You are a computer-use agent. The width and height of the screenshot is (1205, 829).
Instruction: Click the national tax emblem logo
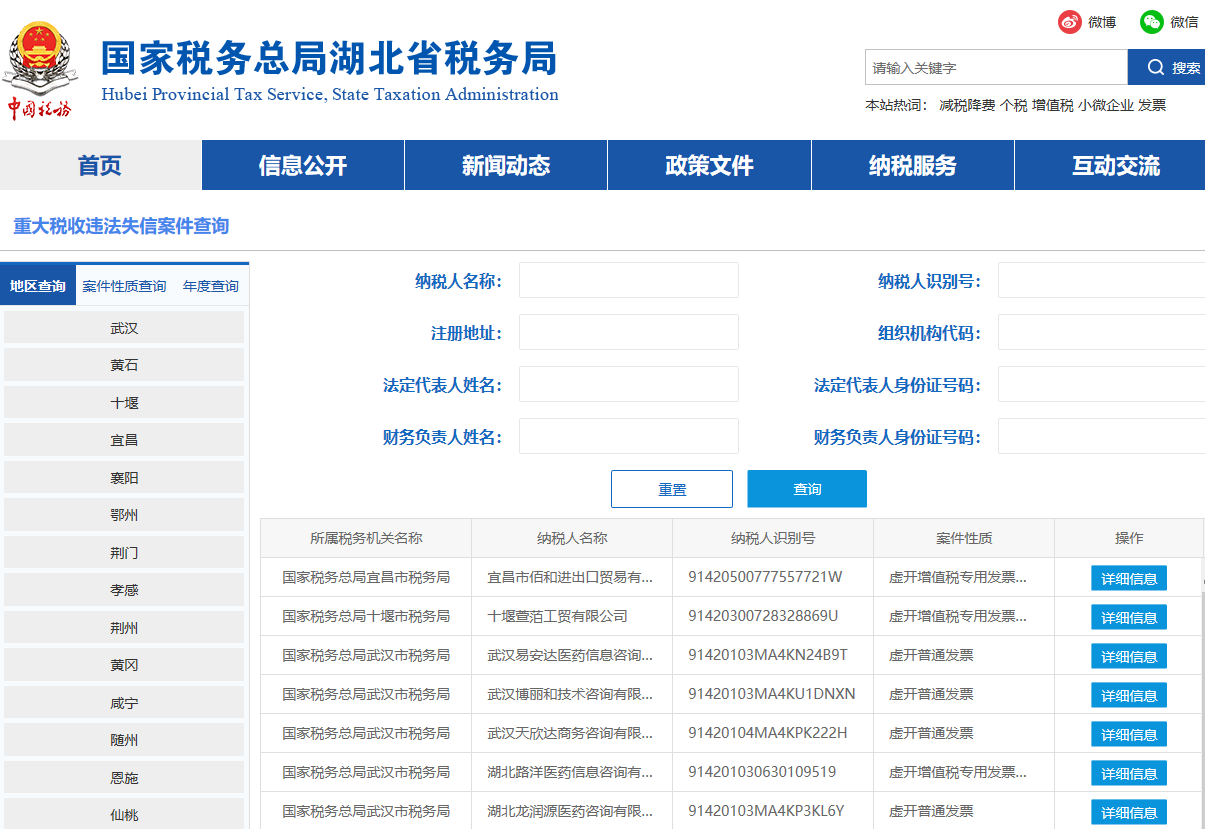click(x=38, y=58)
